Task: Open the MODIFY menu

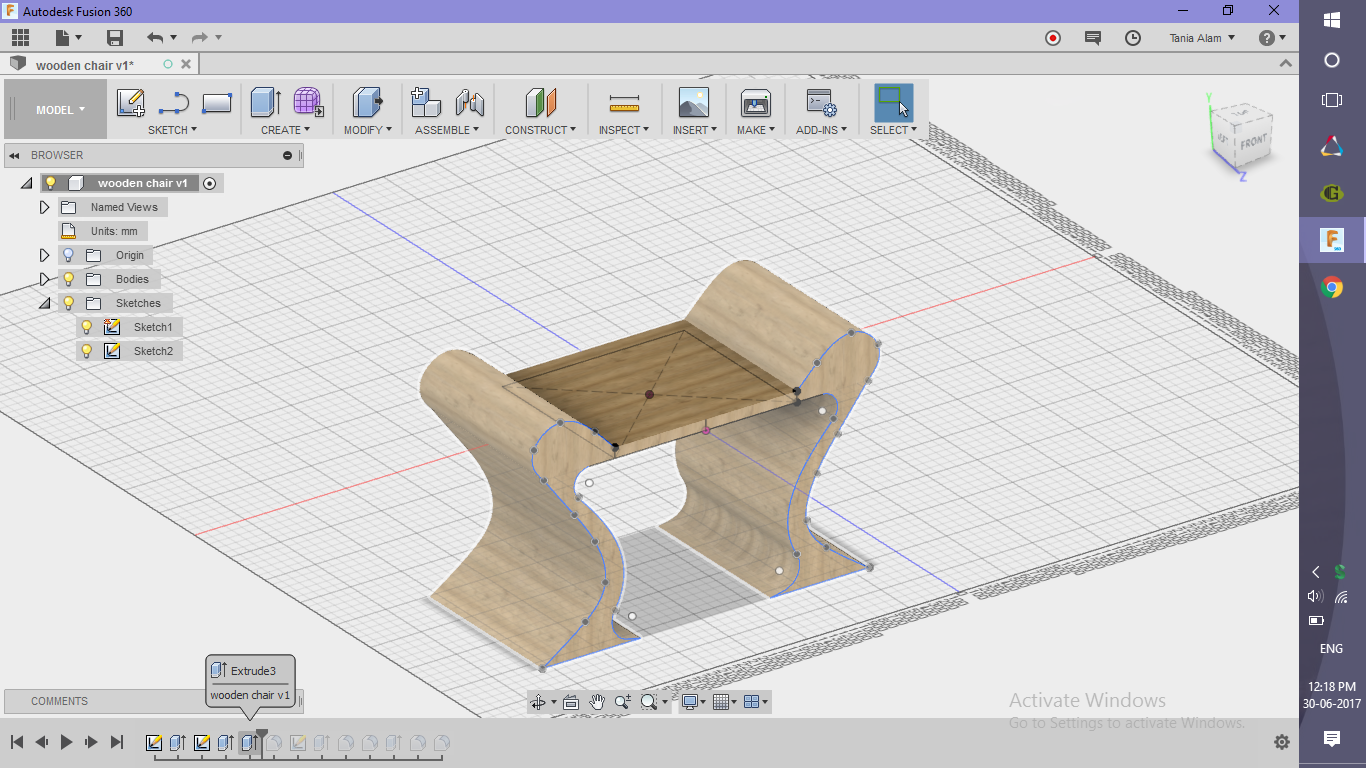Action: [368, 130]
